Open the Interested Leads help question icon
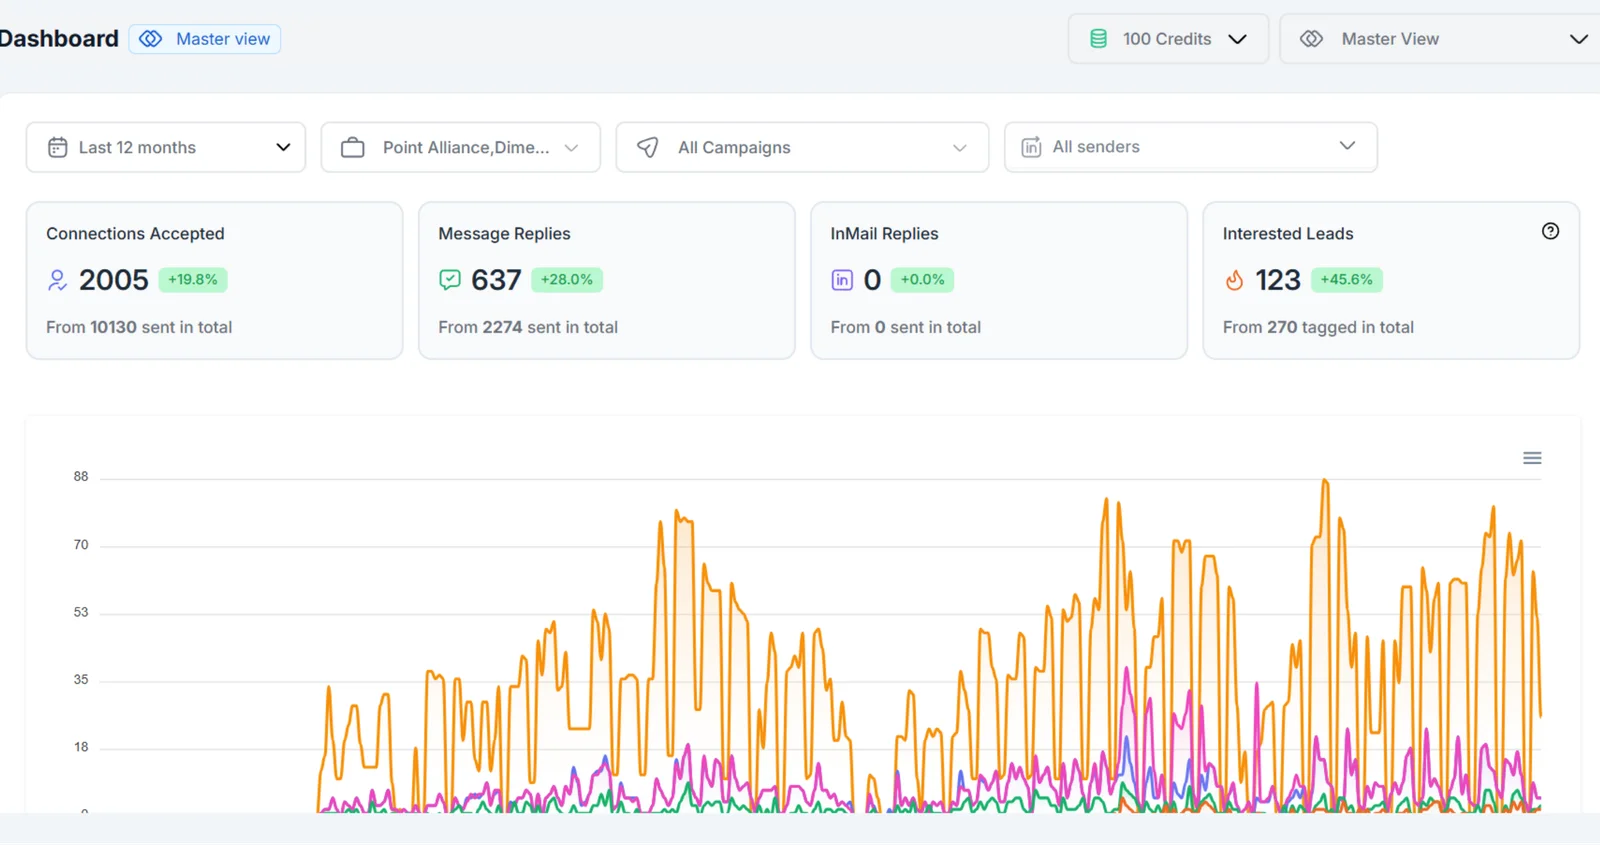The width and height of the screenshot is (1600, 846). pyautogui.click(x=1550, y=231)
